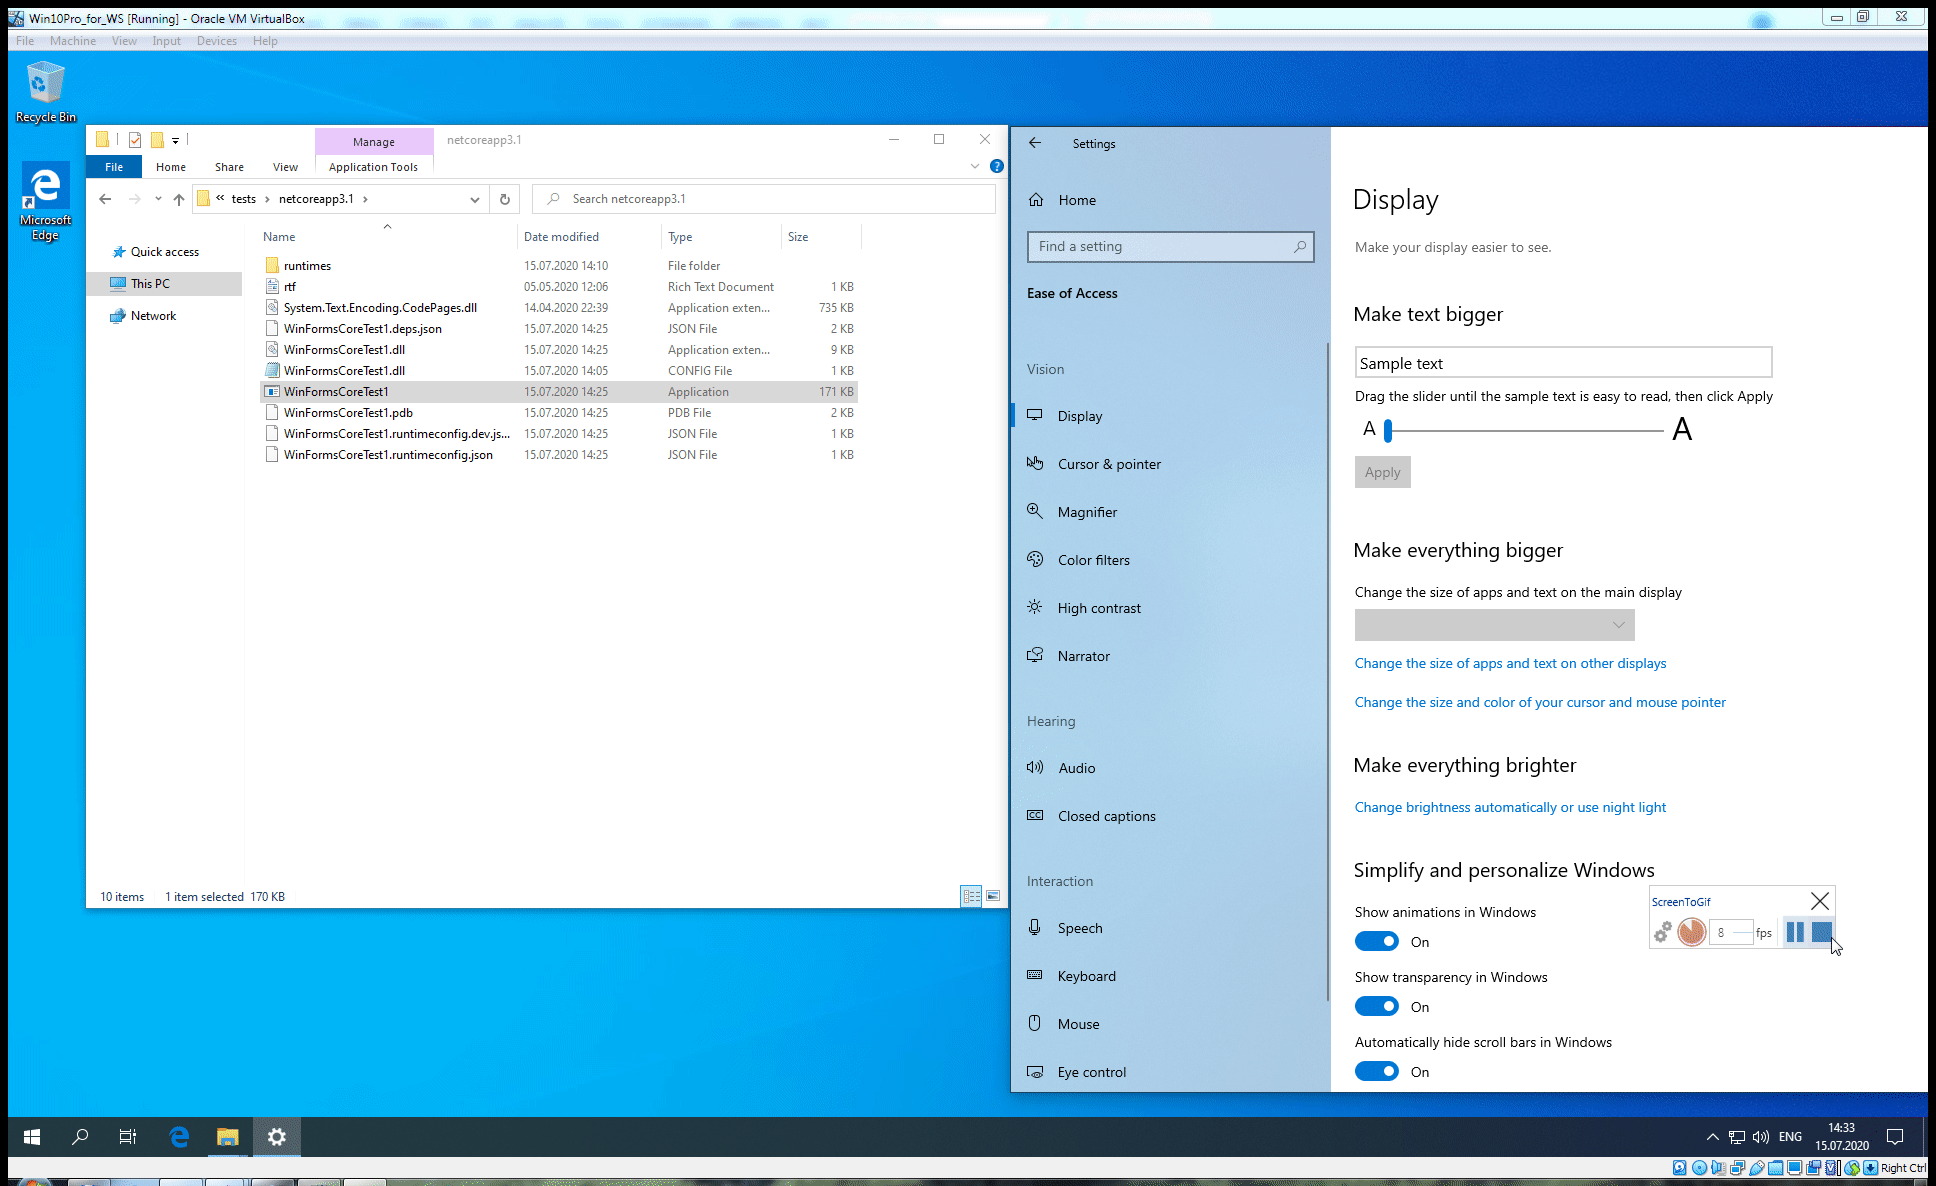Toggle Automatically hide scroll bars switch
This screenshot has height=1186, width=1936.
1377,1072
